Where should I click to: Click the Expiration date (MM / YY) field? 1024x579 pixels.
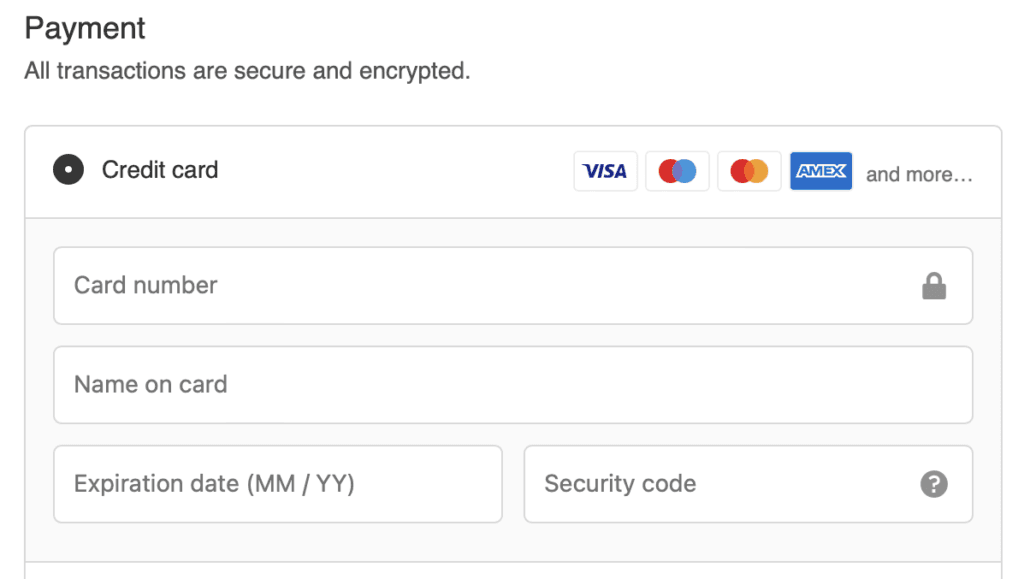pos(278,484)
